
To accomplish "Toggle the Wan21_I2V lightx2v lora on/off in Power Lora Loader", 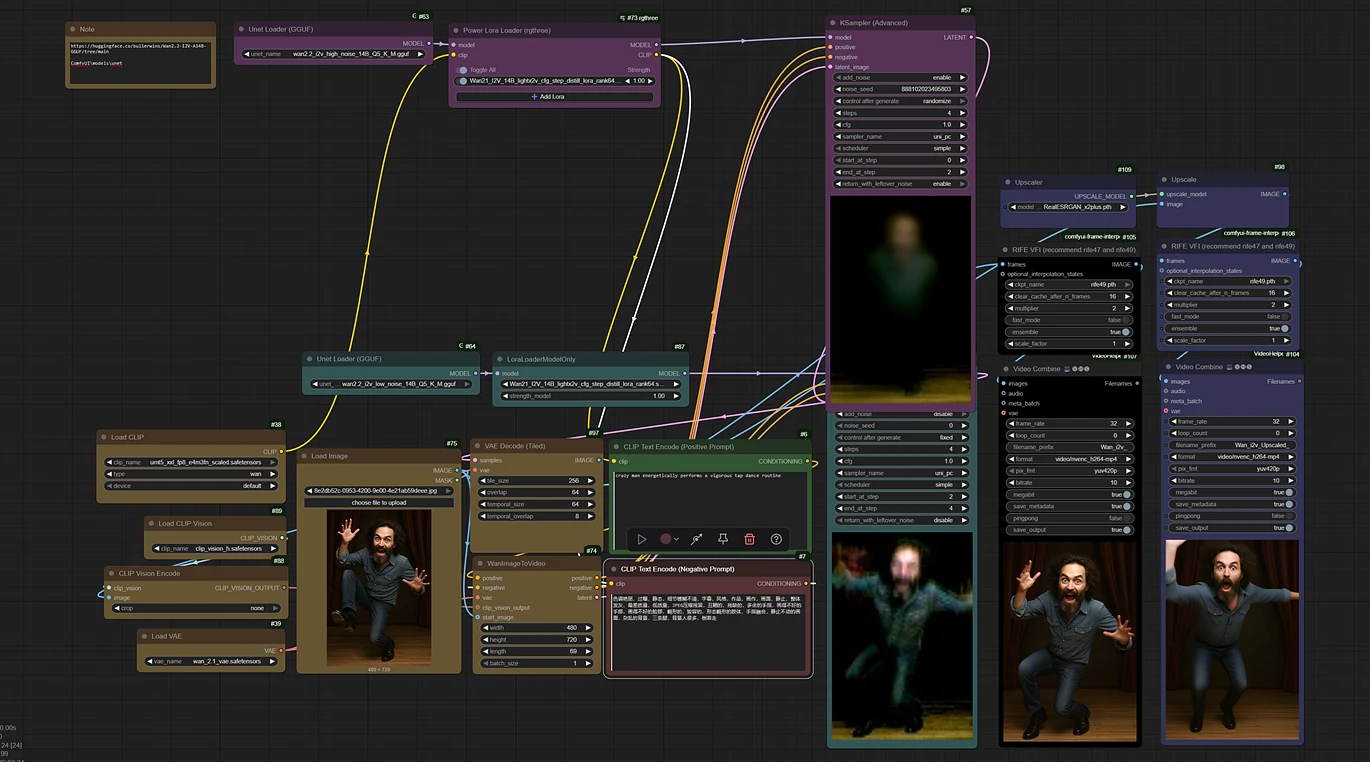I will click(463, 81).
